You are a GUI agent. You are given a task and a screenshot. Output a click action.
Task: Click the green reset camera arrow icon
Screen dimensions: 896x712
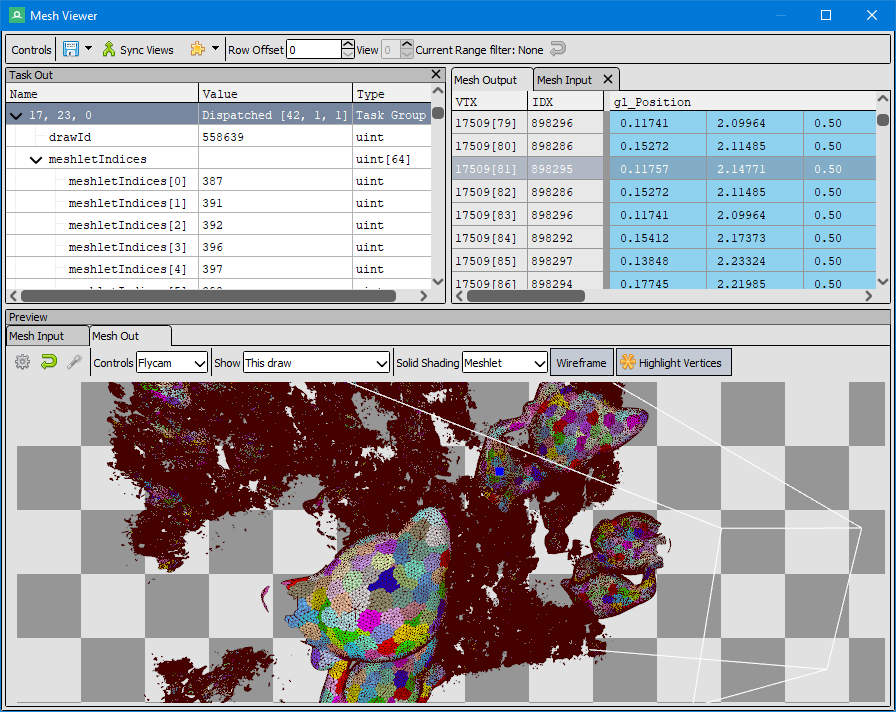tap(48, 363)
